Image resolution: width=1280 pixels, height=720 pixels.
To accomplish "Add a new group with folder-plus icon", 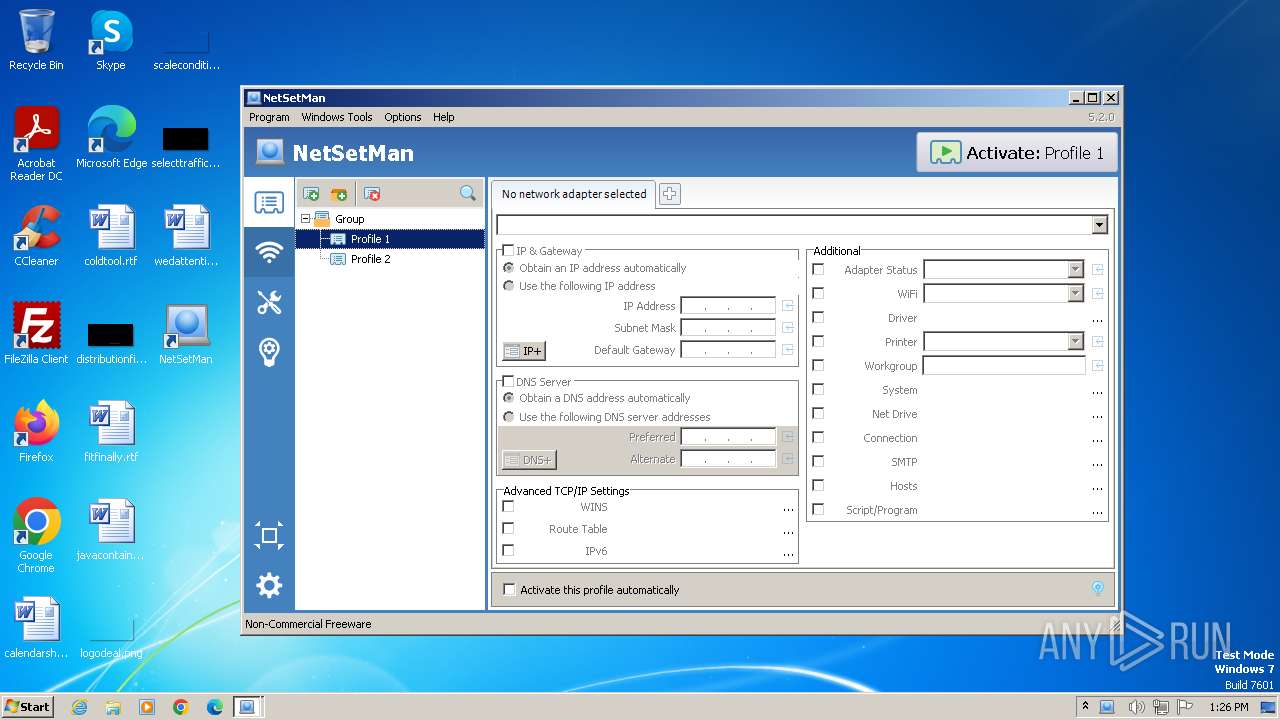I will point(339,194).
